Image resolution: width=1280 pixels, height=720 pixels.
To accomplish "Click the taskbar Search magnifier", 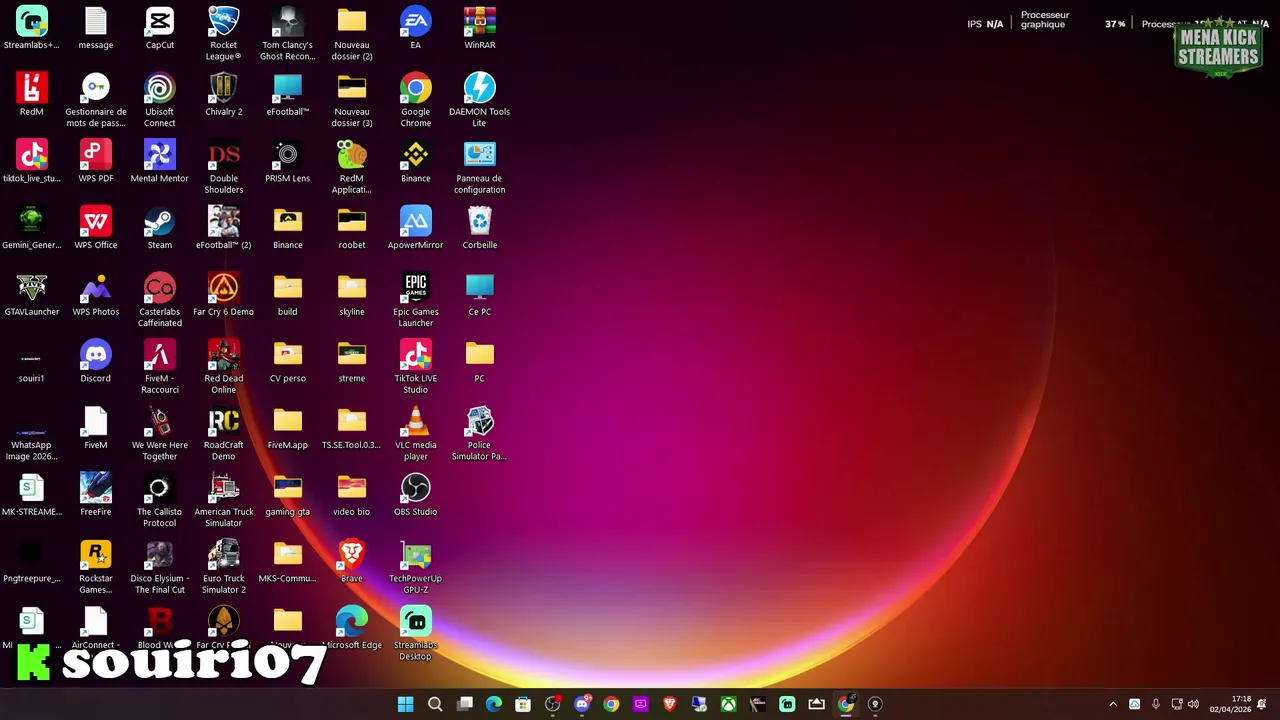I will [435, 704].
